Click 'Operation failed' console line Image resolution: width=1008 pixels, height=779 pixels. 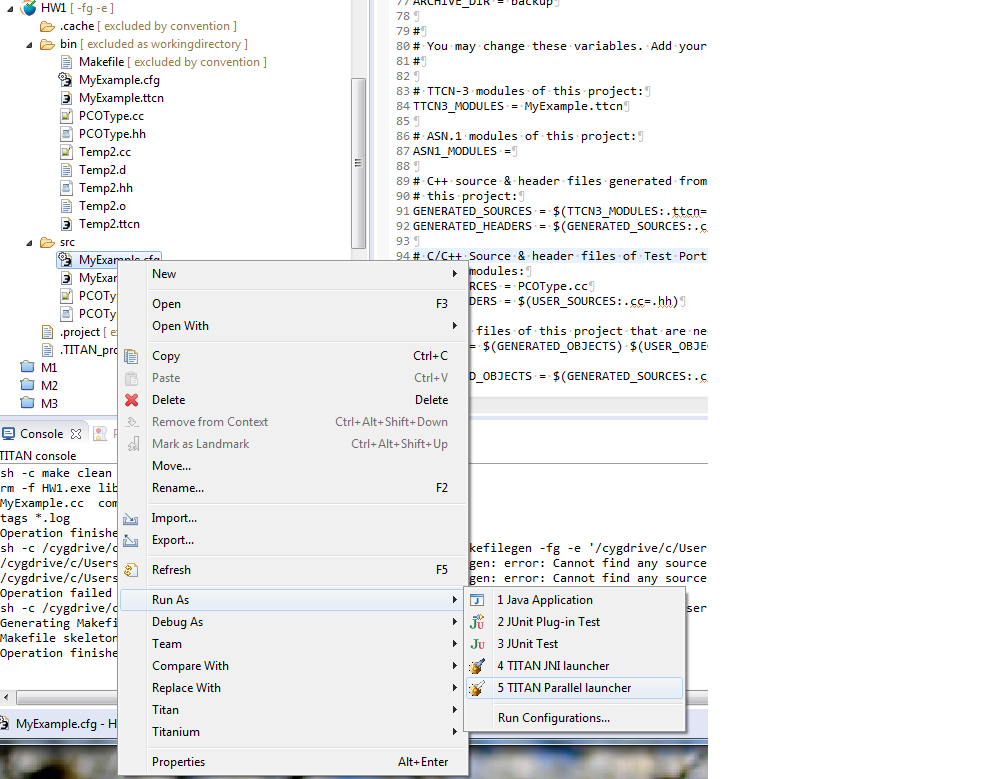[56, 593]
